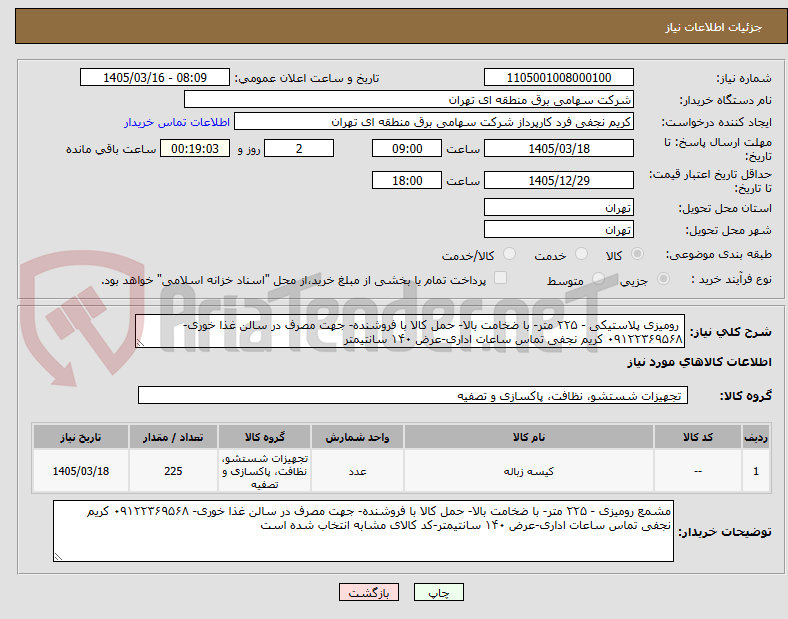The image size is (788, 619).
Task: Click the response deadline date 1405/03/18 field
Action: tap(558, 148)
